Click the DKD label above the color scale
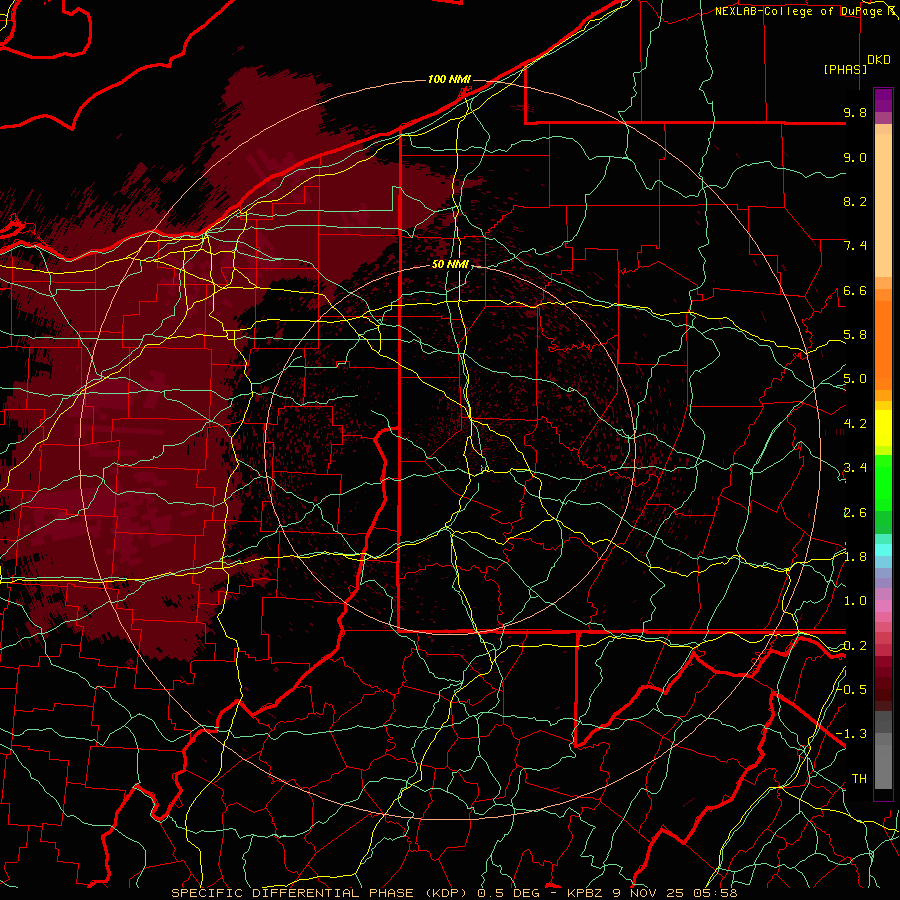 [x=879, y=59]
